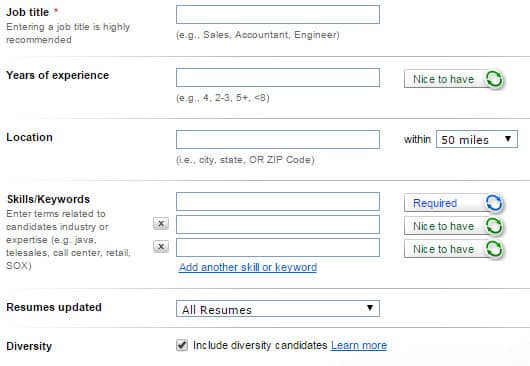Uncheck Include diversity candidates checkbox
This screenshot has height=366, width=530.
coord(182,345)
